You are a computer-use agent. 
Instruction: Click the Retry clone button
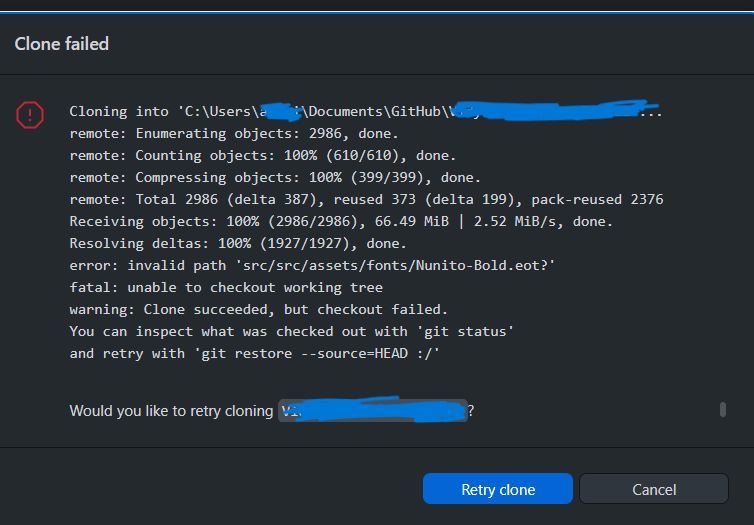tap(498, 489)
